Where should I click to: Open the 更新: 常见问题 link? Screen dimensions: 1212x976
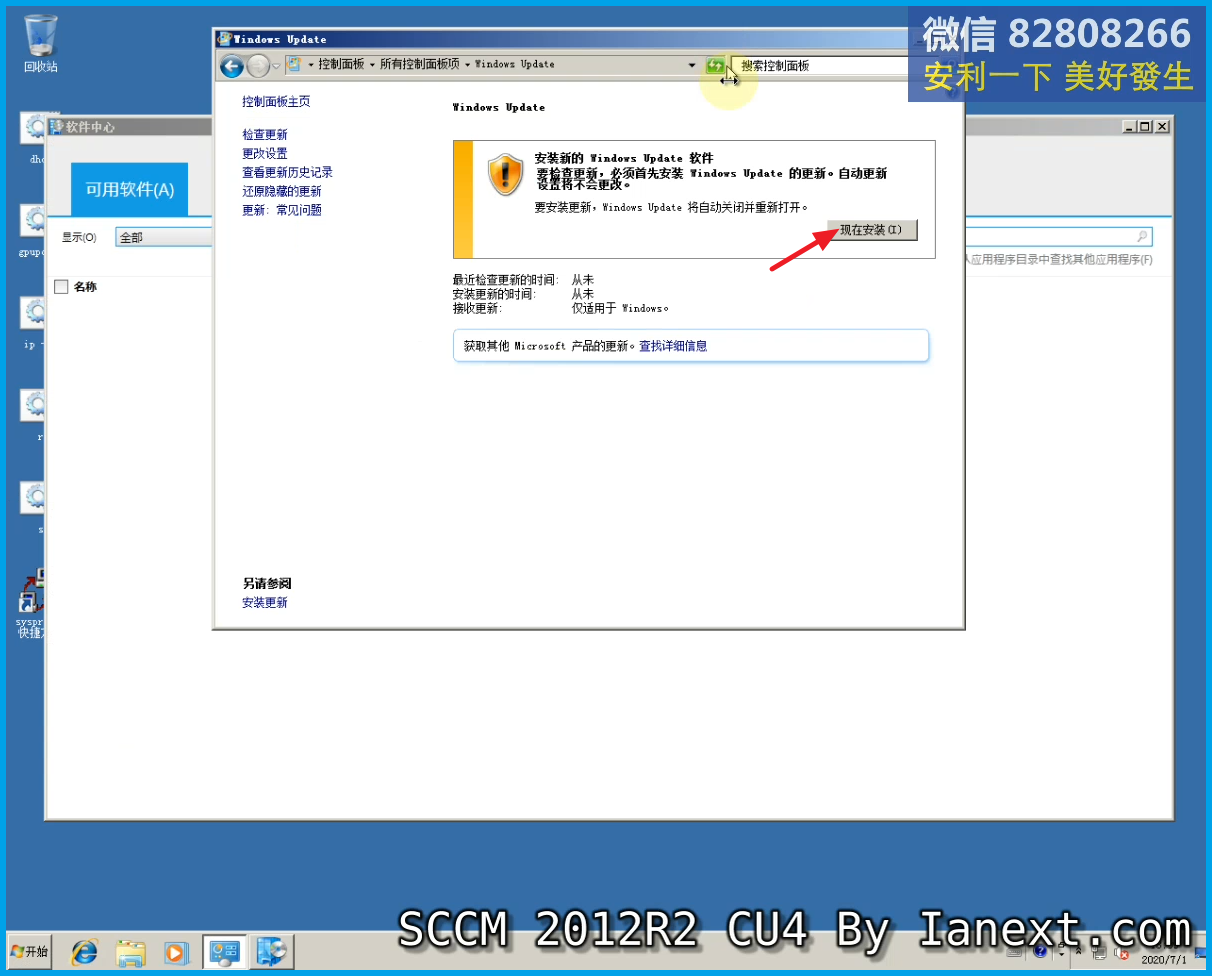[282, 211]
